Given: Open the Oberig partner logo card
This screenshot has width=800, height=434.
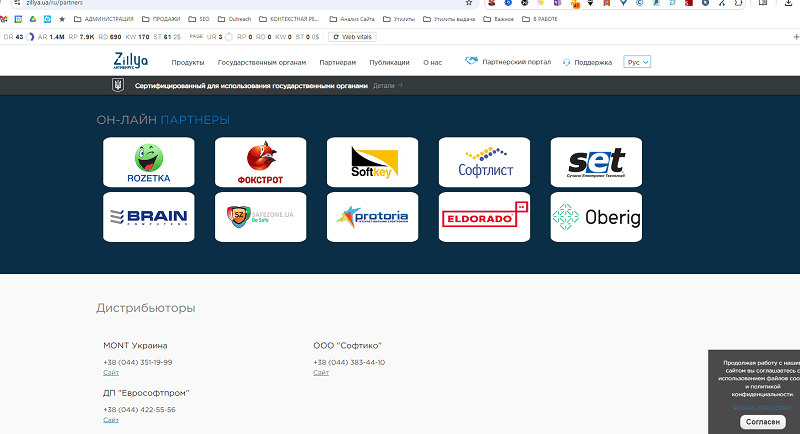Looking at the screenshot, I should 596,217.
